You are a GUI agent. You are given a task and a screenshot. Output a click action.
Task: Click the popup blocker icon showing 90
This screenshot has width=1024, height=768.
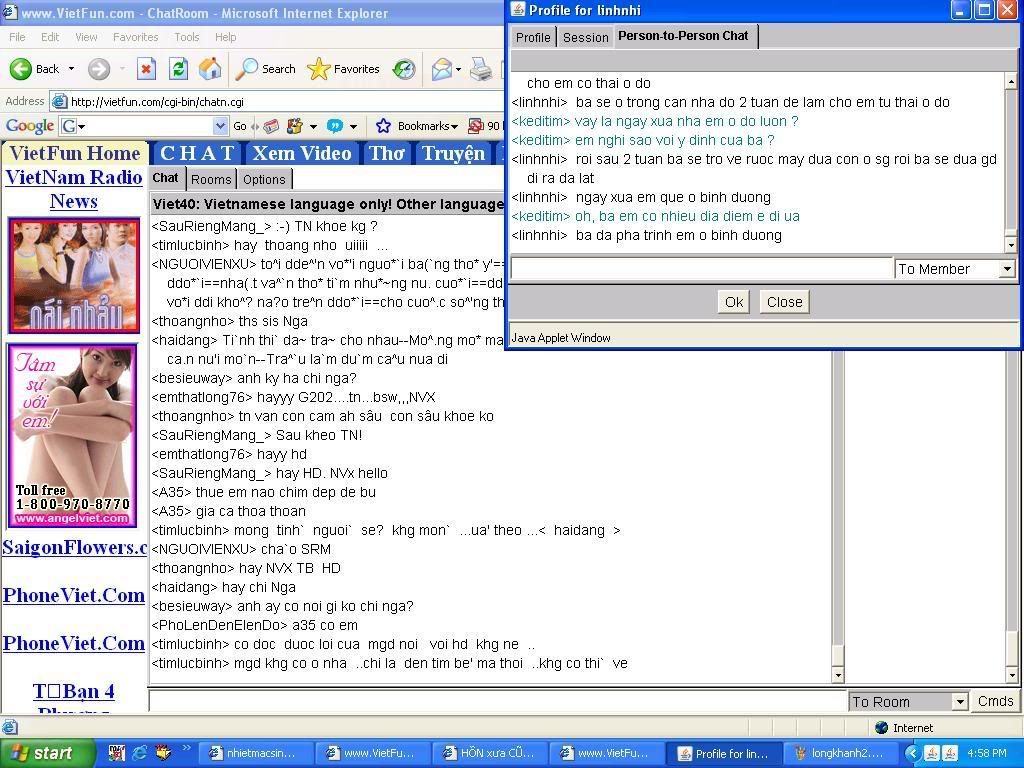pos(476,125)
